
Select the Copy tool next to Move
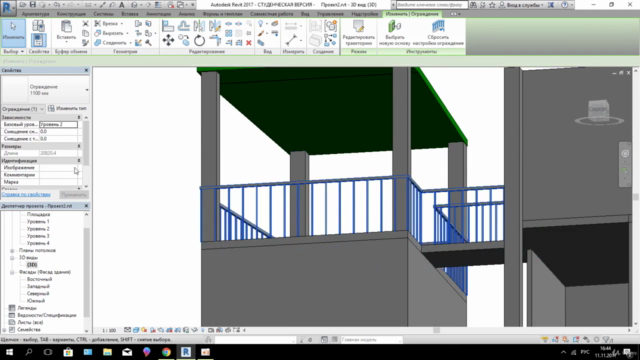pyautogui.click(x=184, y=40)
